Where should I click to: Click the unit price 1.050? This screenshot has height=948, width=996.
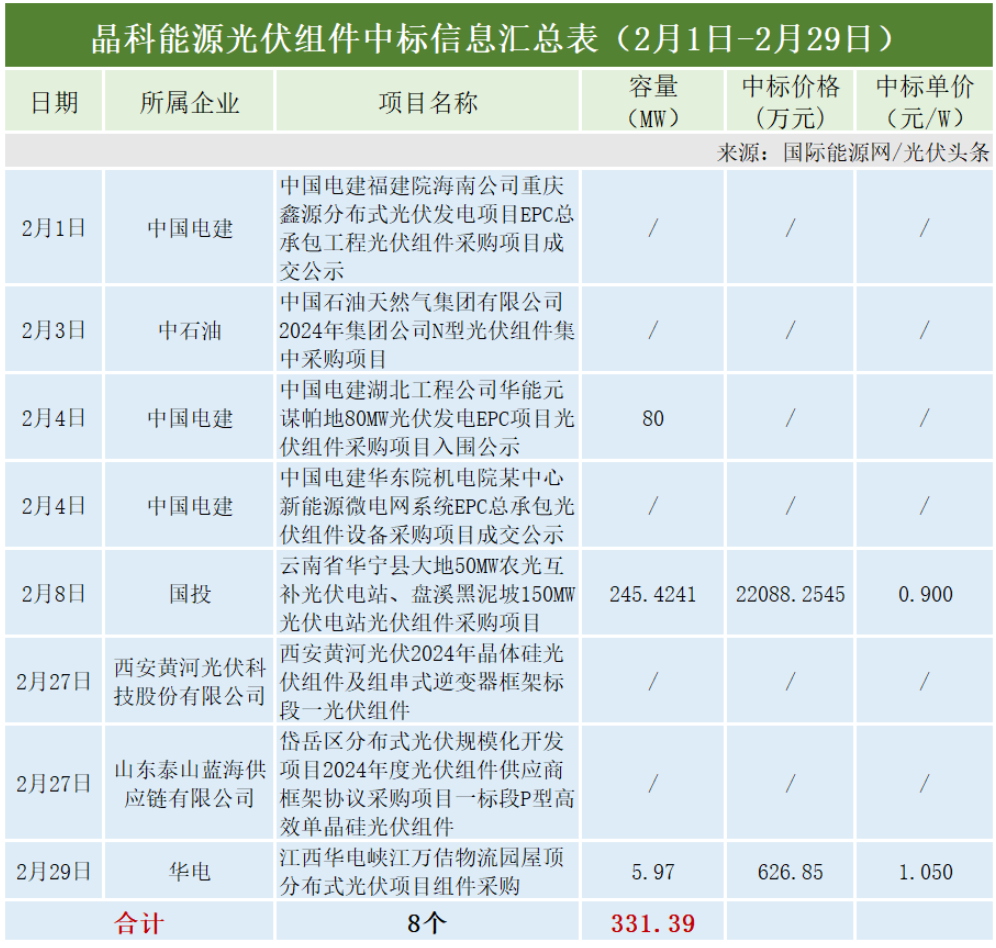[x=925, y=872]
